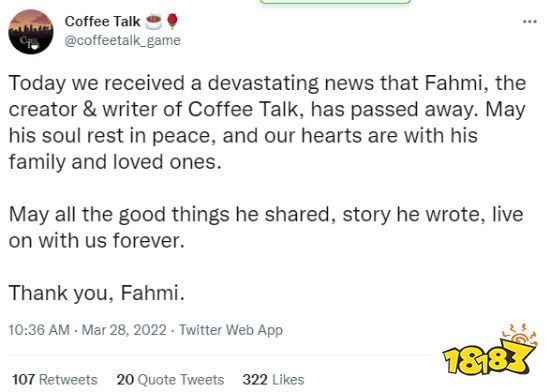Open the Coffee Talk display name profile
The image size is (550, 392).
102,22
